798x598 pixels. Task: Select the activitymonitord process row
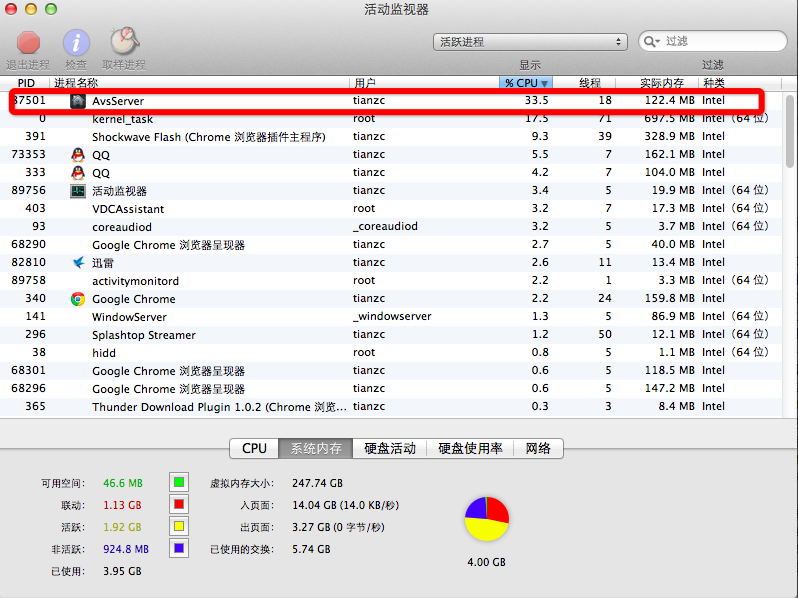[x=391, y=280]
